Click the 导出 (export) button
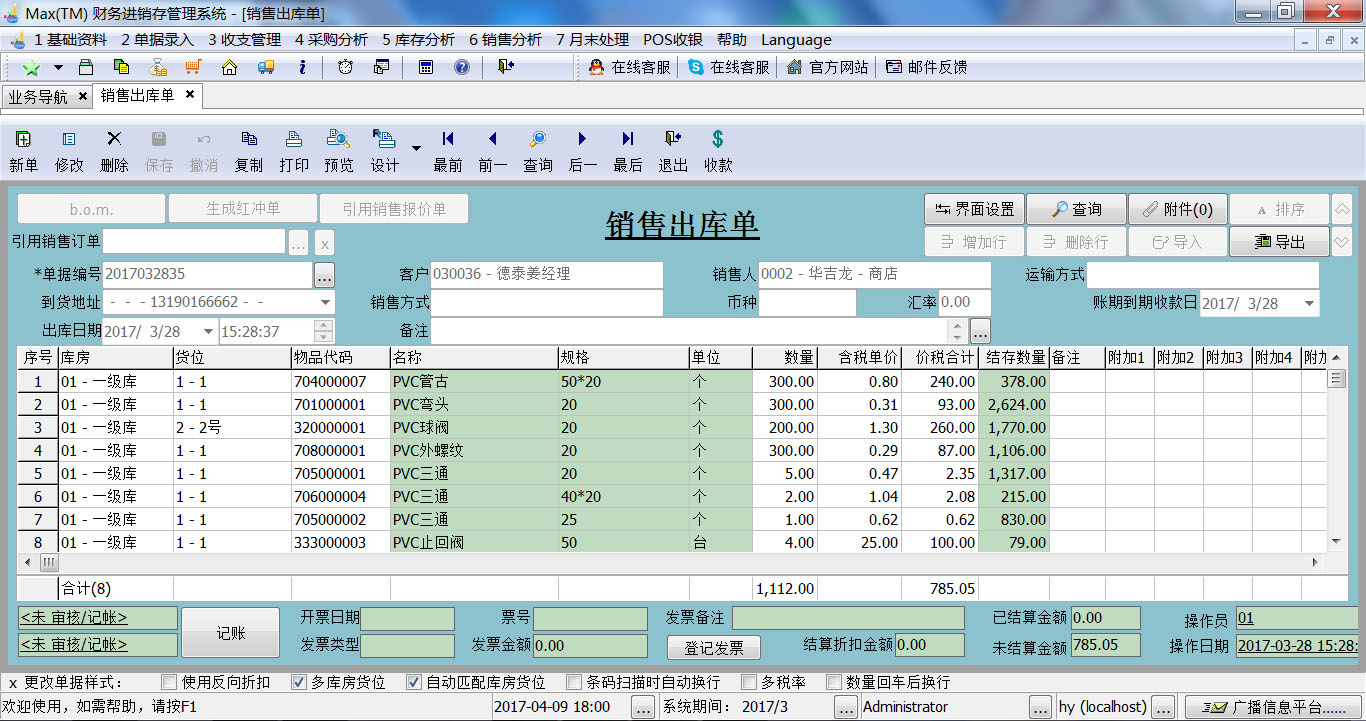The width and height of the screenshot is (1366, 721). coord(1279,241)
